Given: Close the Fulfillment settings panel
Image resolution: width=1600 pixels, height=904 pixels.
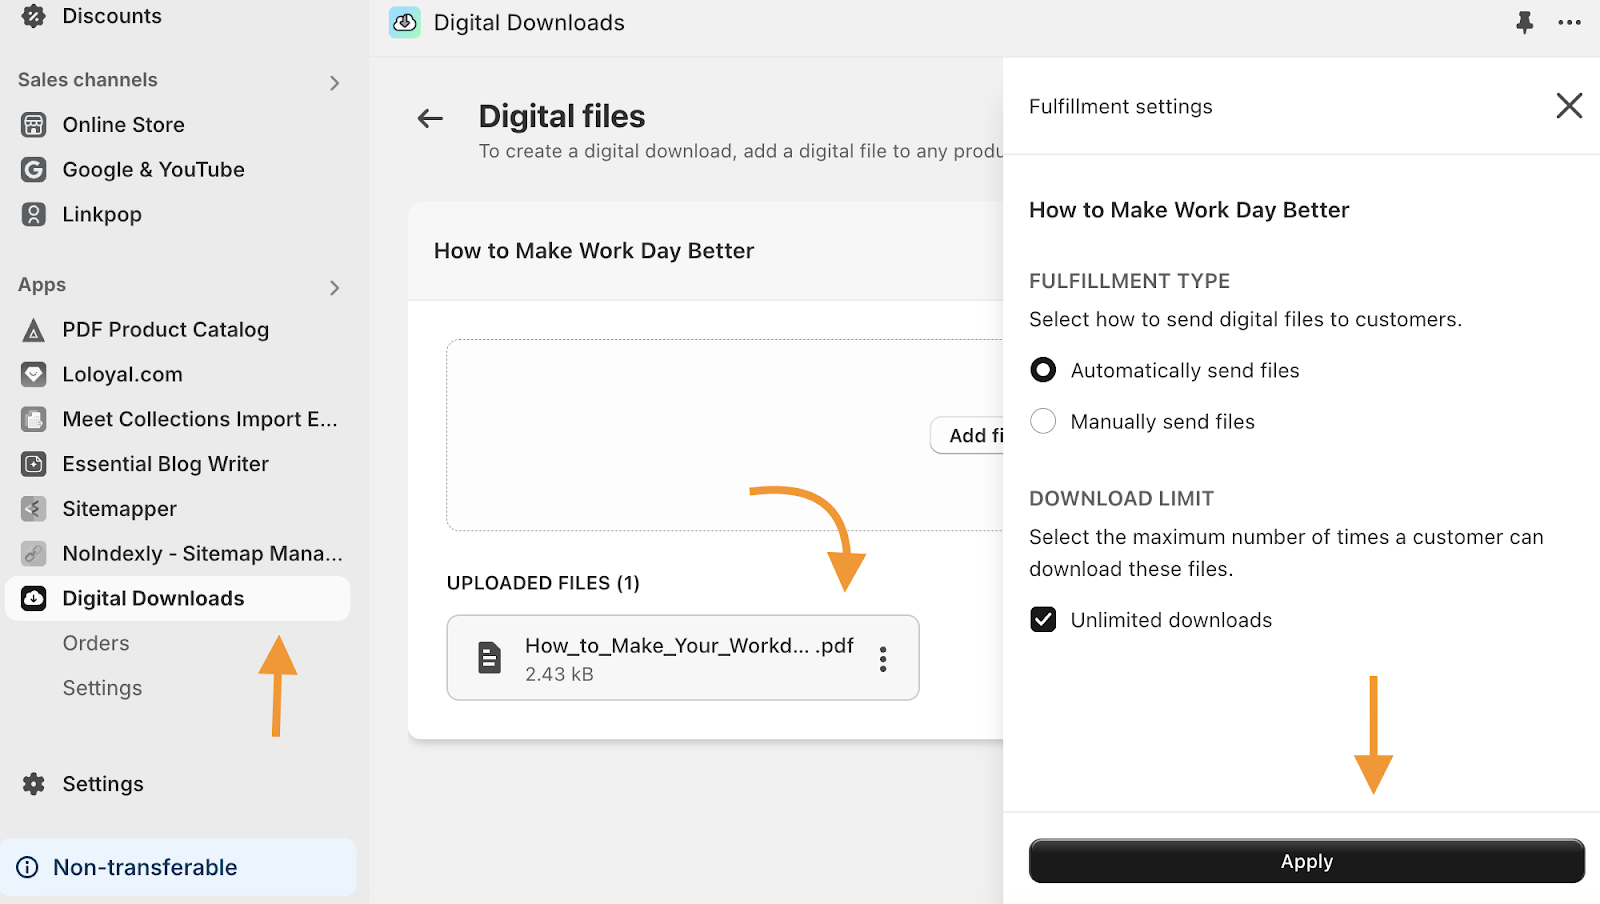Looking at the screenshot, I should click(1569, 105).
